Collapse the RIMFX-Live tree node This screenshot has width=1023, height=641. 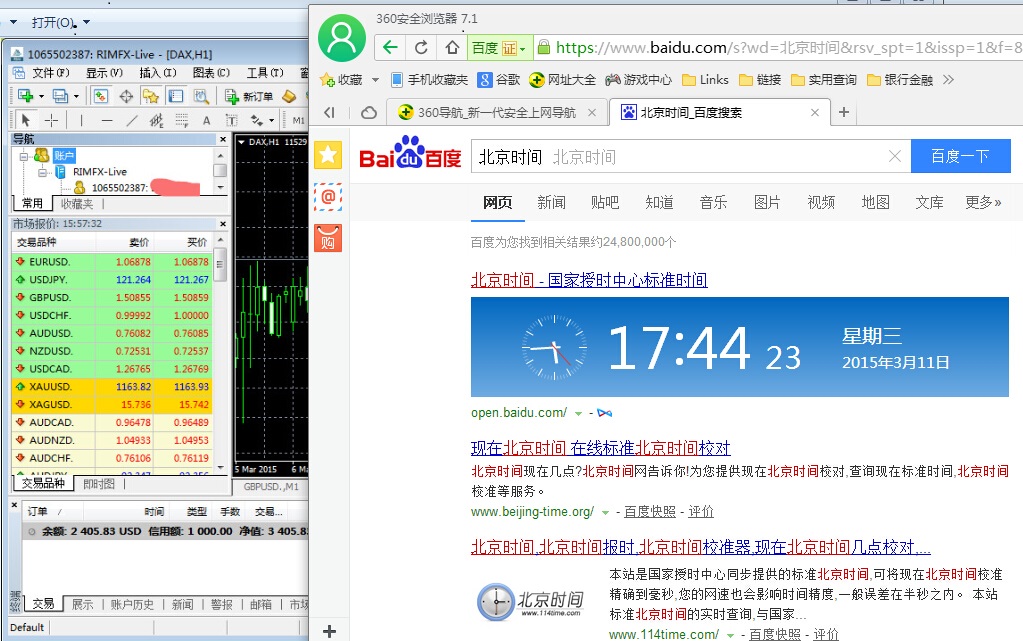click(42, 172)
